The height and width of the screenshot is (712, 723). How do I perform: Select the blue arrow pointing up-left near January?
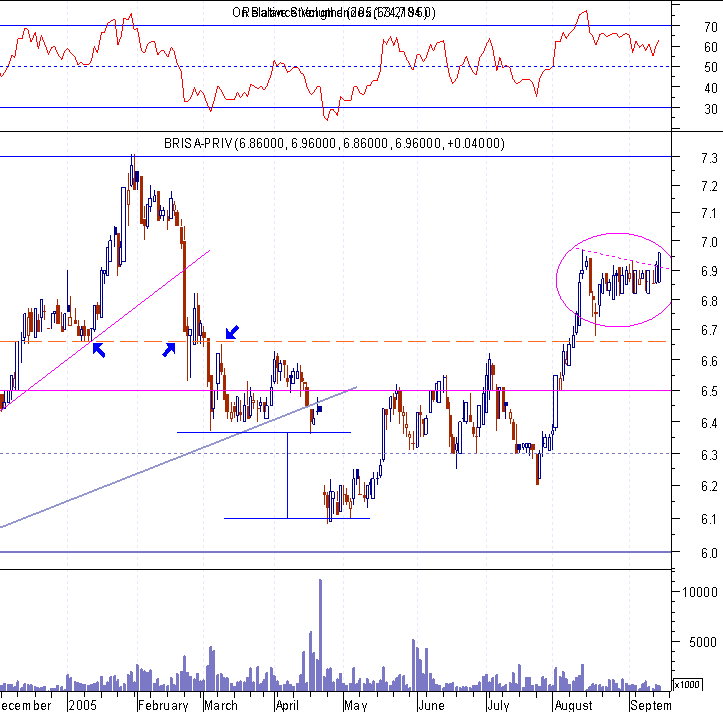(99, 350)
